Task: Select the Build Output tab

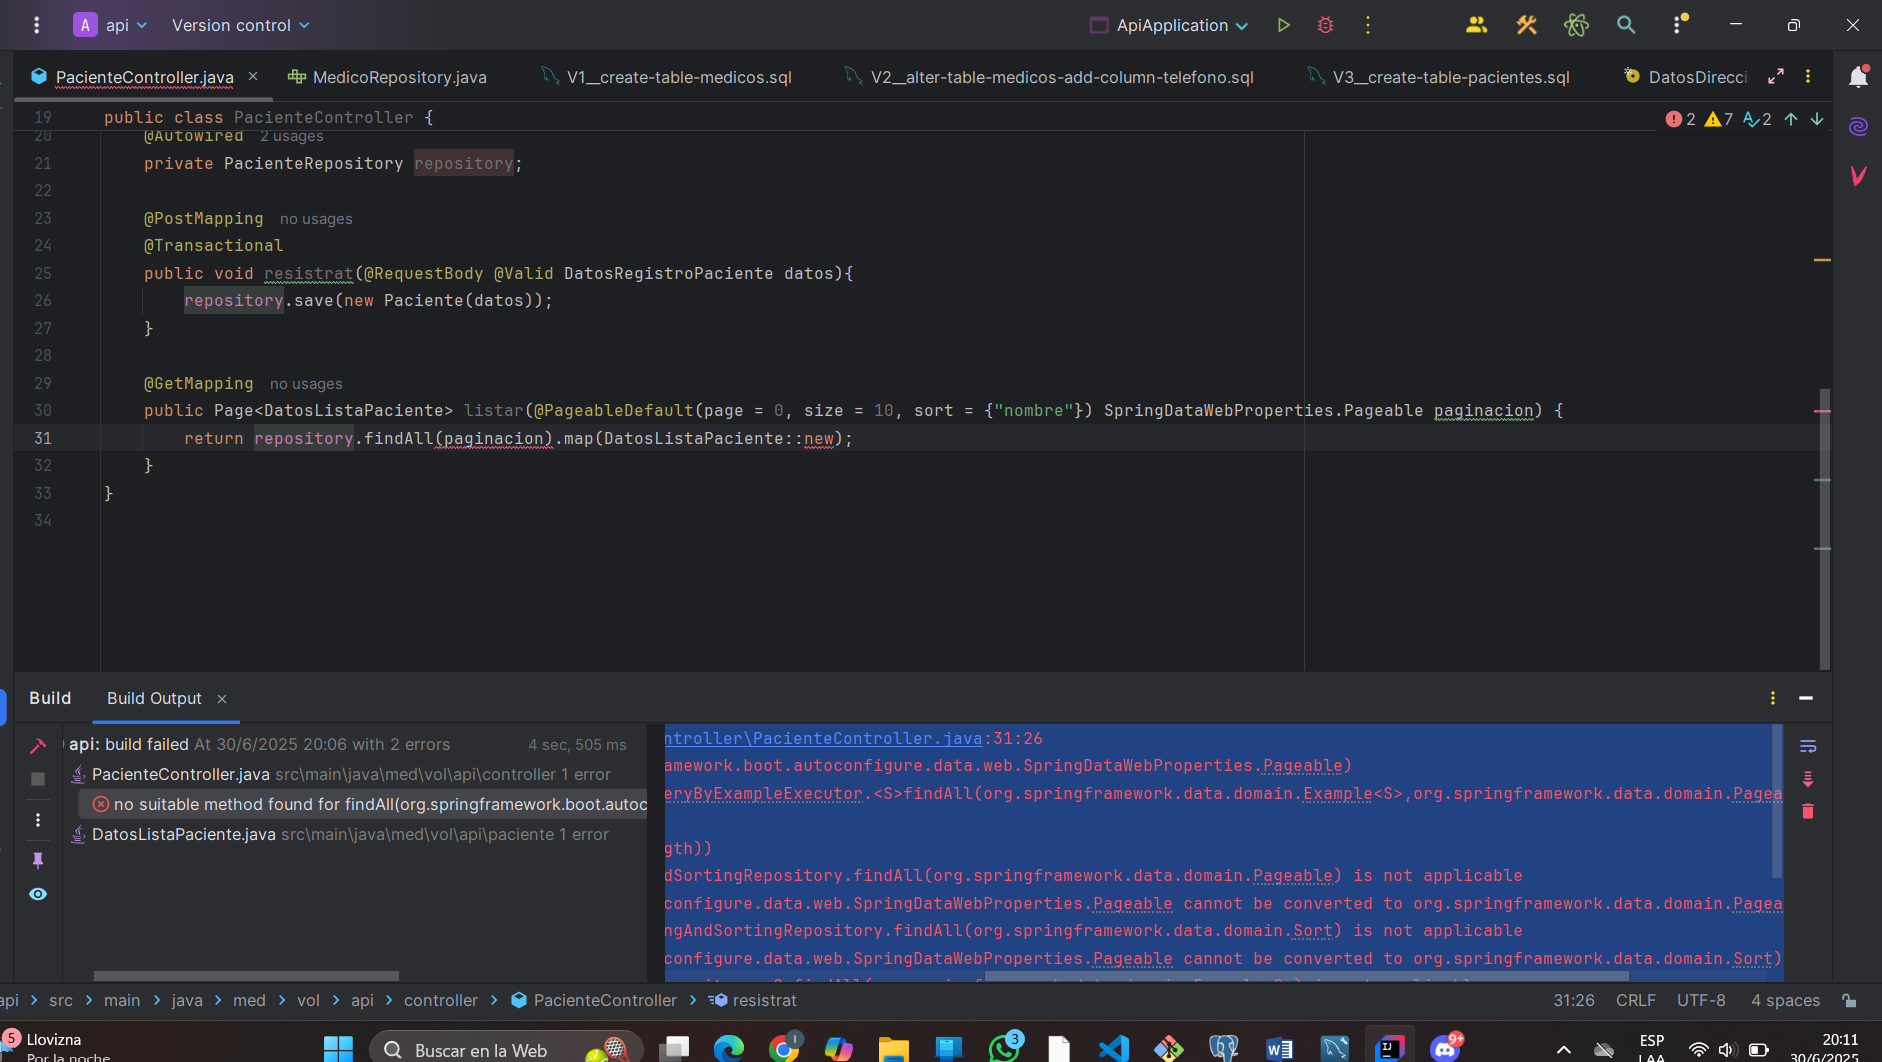Action: (x=154, y=698)
